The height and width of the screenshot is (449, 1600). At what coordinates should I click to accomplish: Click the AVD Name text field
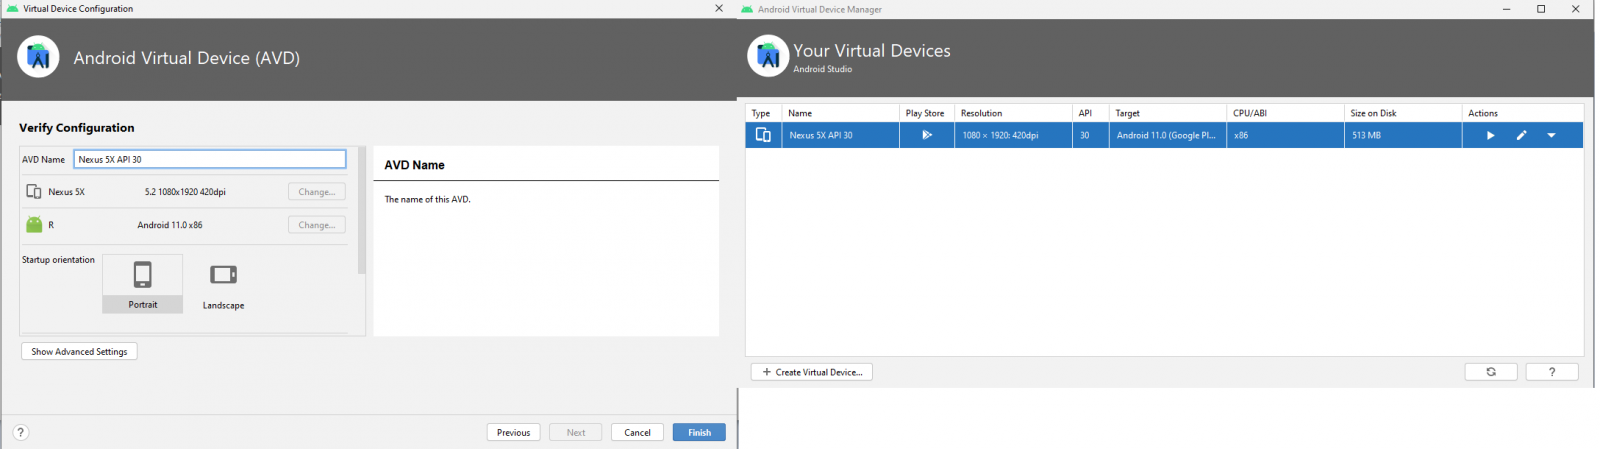[x=210, y=159]
